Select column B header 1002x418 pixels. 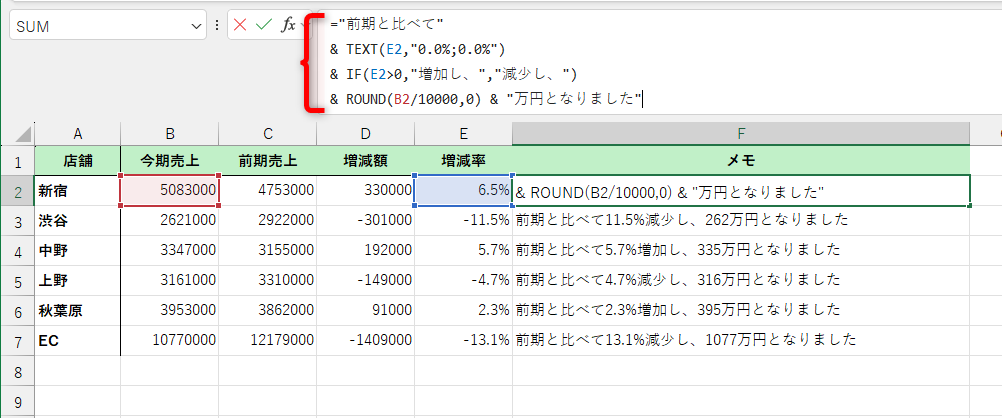pyautogui.click(x=169, y=134)
